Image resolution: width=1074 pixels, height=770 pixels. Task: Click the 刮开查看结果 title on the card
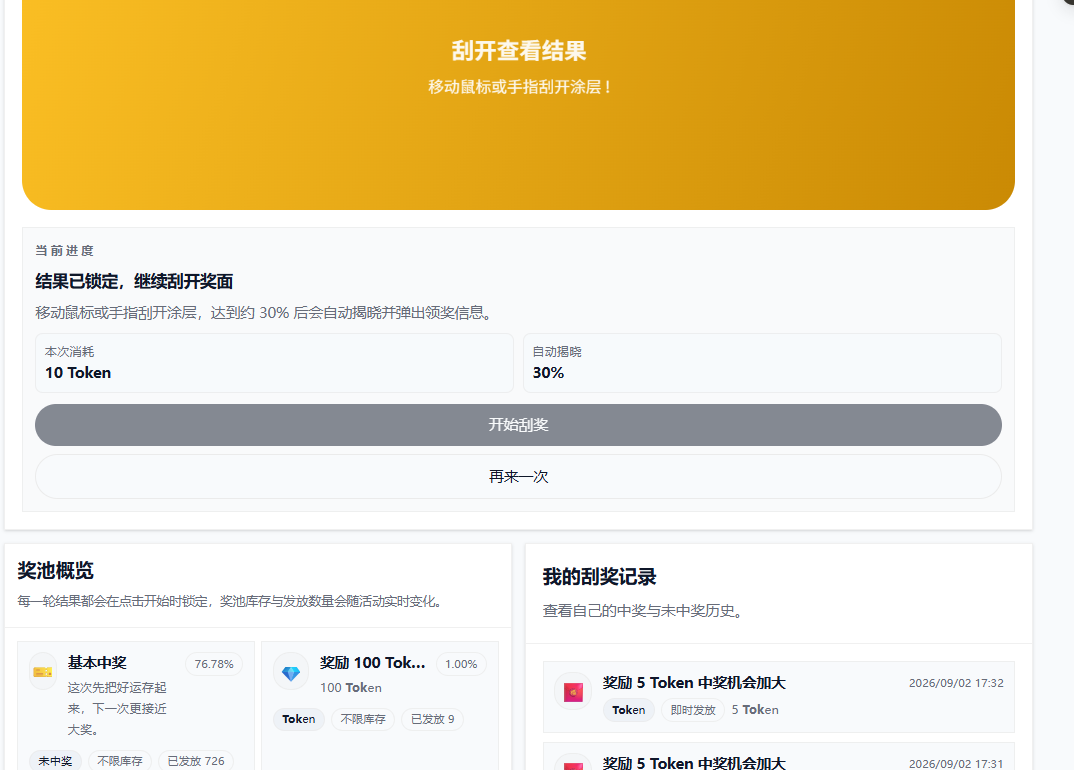pos(519,51)
